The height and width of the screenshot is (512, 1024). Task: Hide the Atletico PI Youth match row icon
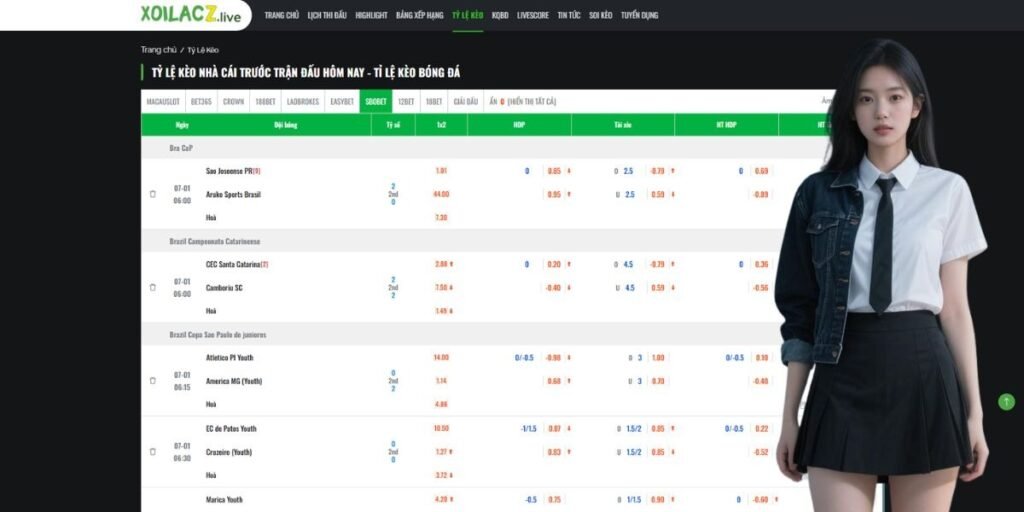coord(153,380)
